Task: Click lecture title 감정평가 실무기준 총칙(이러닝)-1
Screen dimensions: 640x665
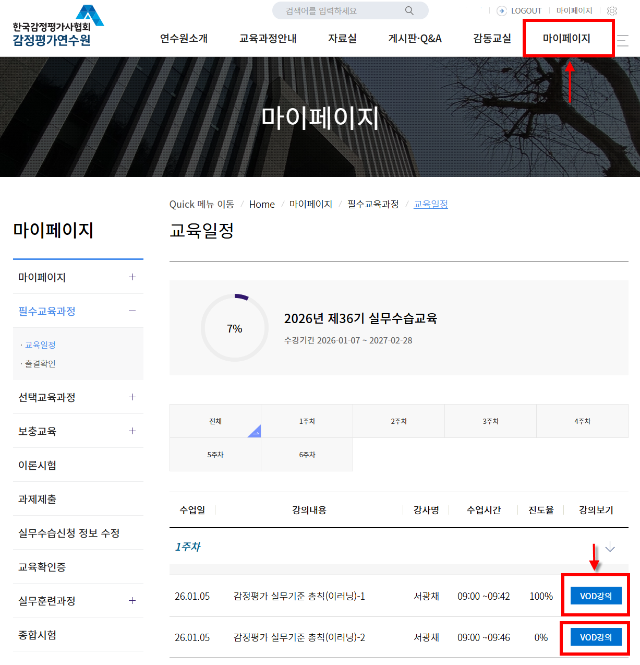Action: (x=299, y=596)
